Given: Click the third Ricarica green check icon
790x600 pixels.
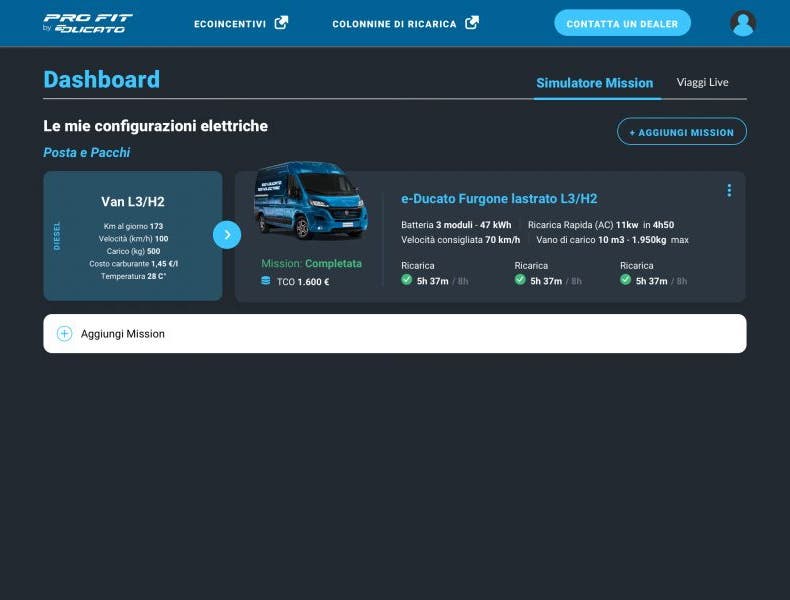Looking at the screenshot, I should coord(625,280).
